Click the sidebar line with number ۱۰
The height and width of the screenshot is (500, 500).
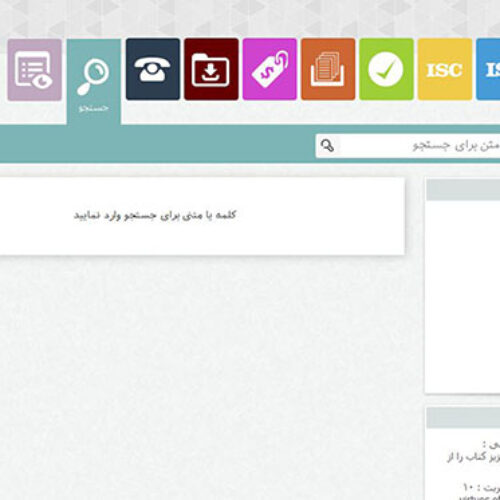pos(481,488)
